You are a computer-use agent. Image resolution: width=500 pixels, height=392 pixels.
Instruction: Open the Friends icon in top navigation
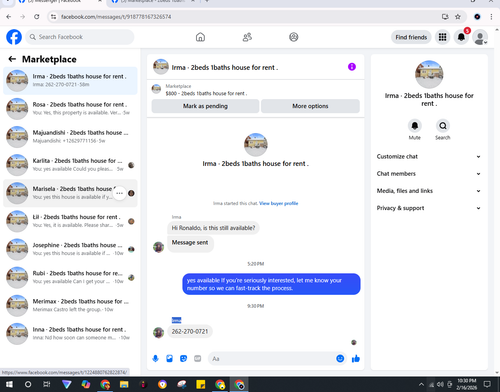click(x=247, y=37)
